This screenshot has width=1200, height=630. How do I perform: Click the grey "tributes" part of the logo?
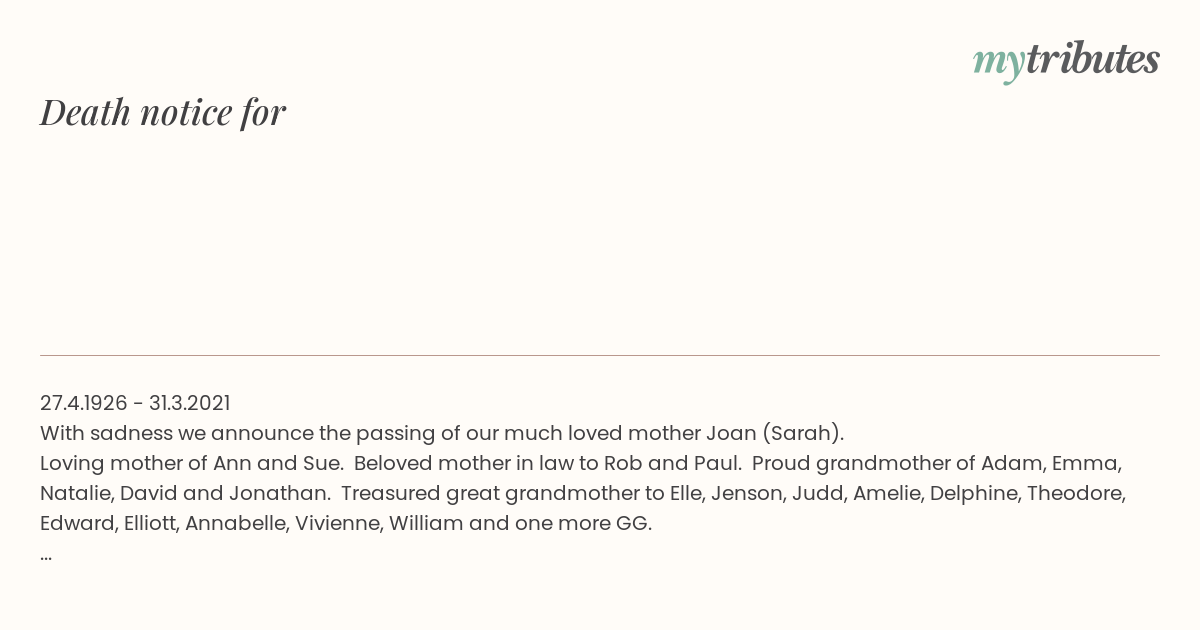1092,59
